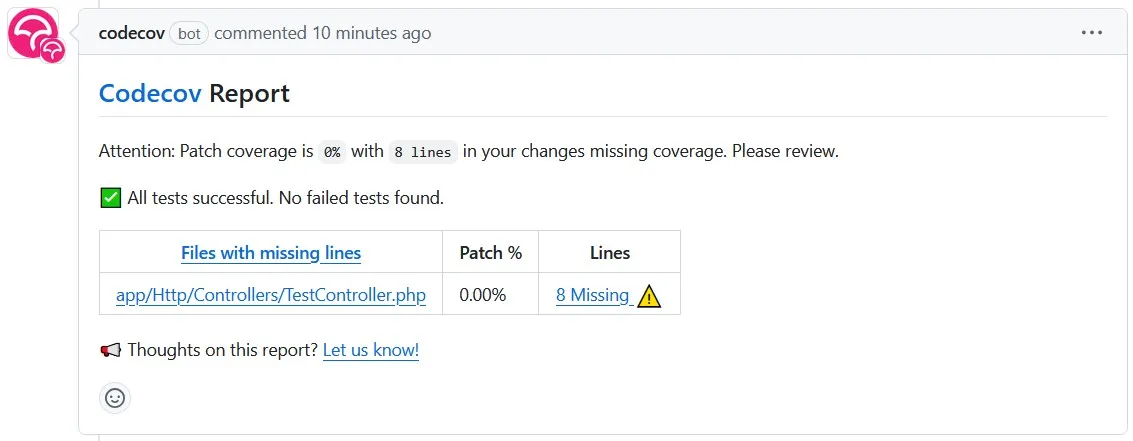Click the bot label badge
Image resolution: width=1133 pixels, height=441 pixels.
pyautogui.click(x=189, y=33)
